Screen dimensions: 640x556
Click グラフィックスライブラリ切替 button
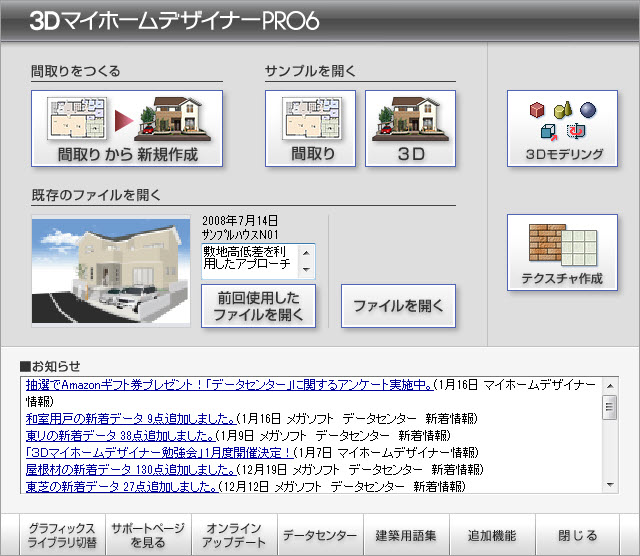click(62, 535)
